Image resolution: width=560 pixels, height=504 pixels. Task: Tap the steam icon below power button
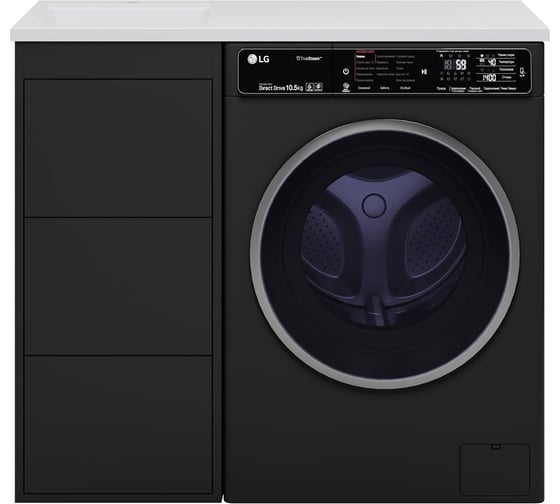[346, 87]
